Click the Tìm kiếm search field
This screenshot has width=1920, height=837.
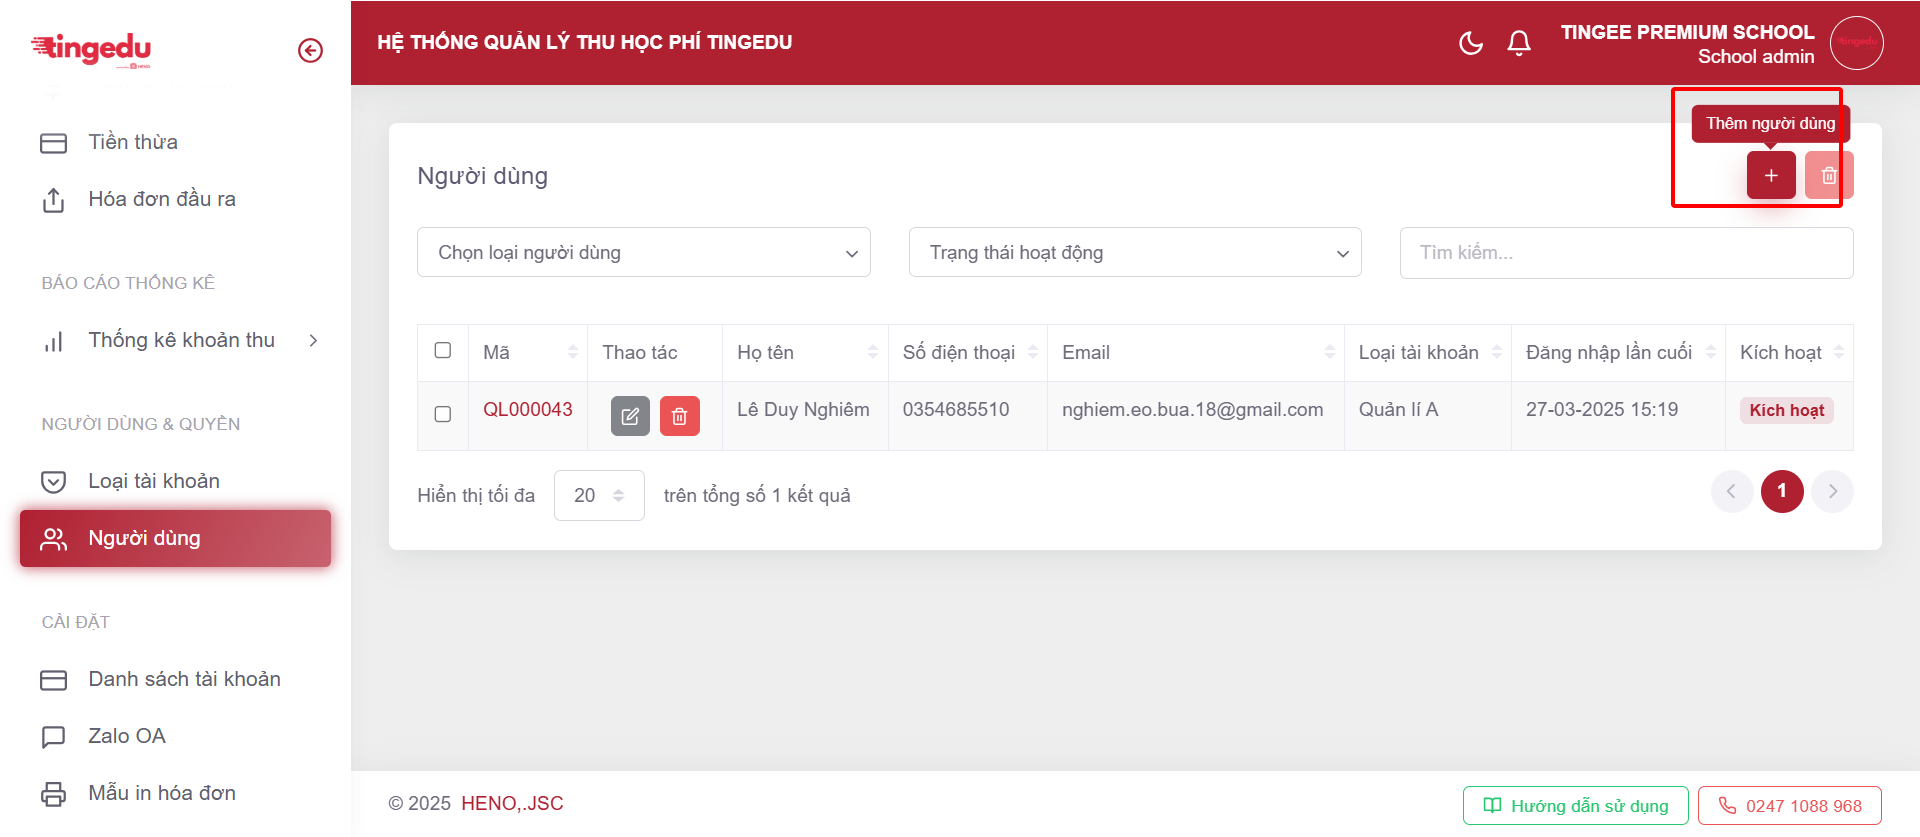pos(1625,253)
